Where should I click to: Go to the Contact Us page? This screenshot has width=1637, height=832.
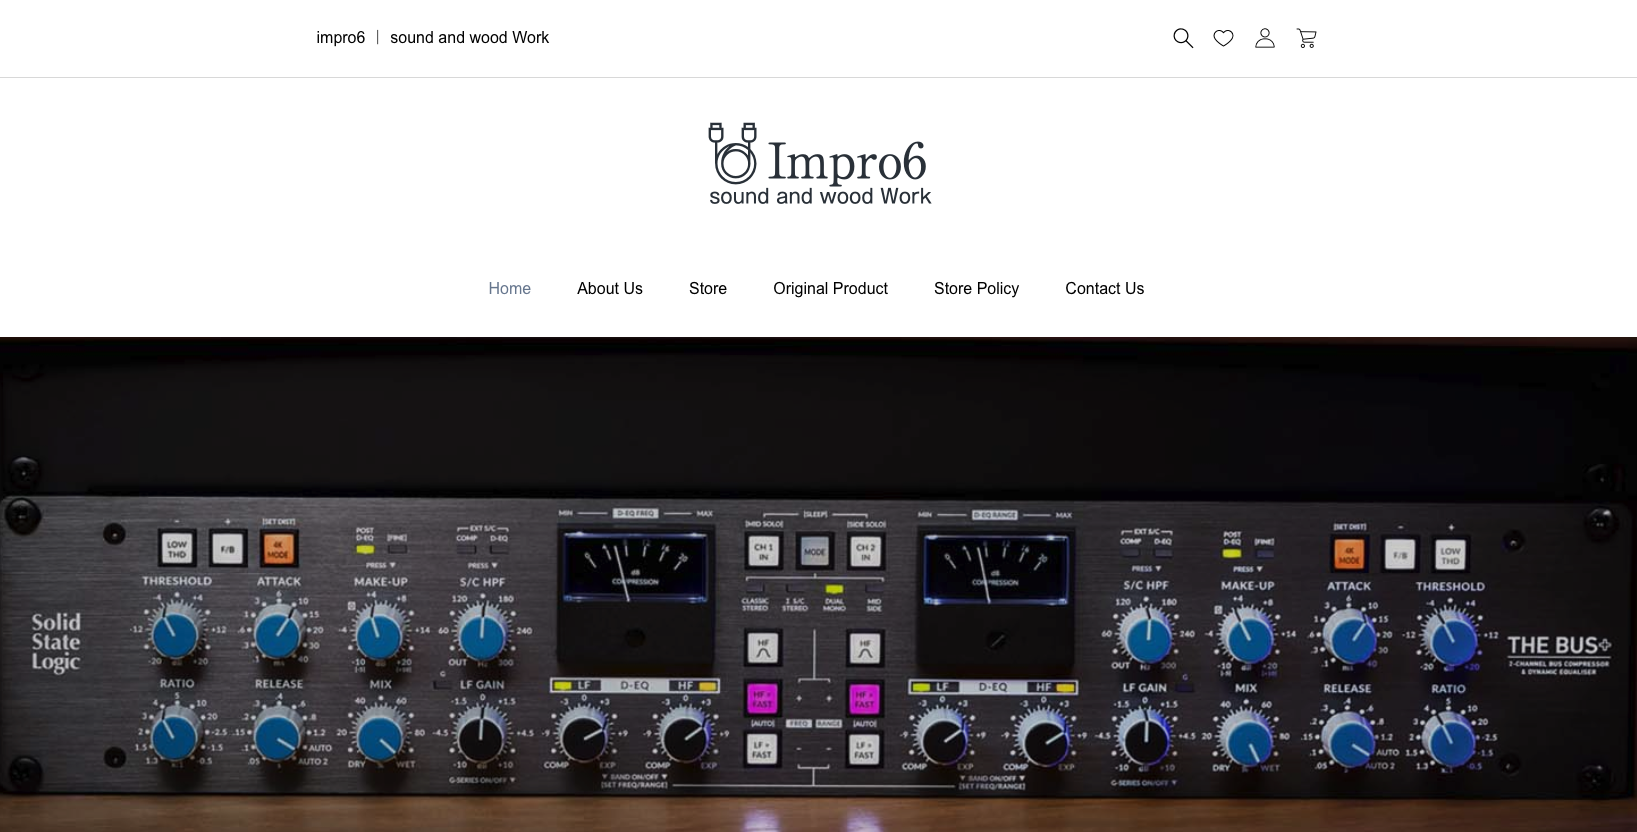pos(1104,288)
